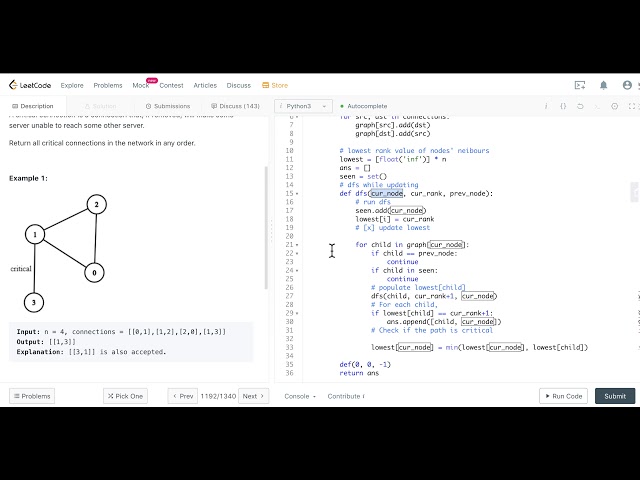Open the notifications bell
This screenshot has width=640, height=480.
tap(603, 85)
